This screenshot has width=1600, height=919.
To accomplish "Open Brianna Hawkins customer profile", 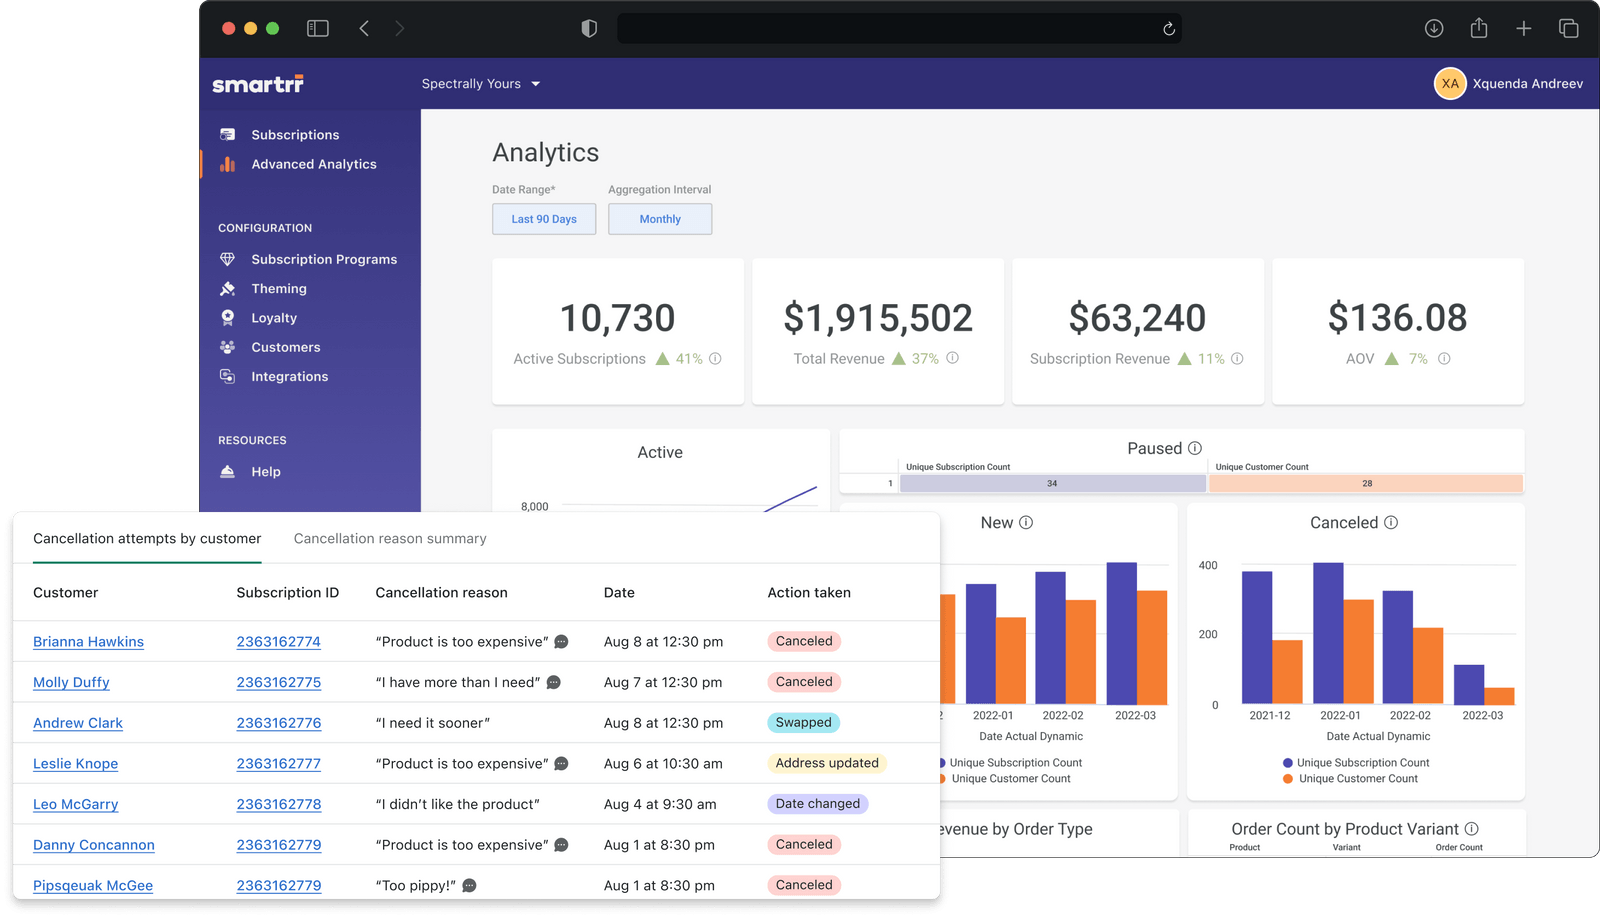I will (x=88, y=641).
